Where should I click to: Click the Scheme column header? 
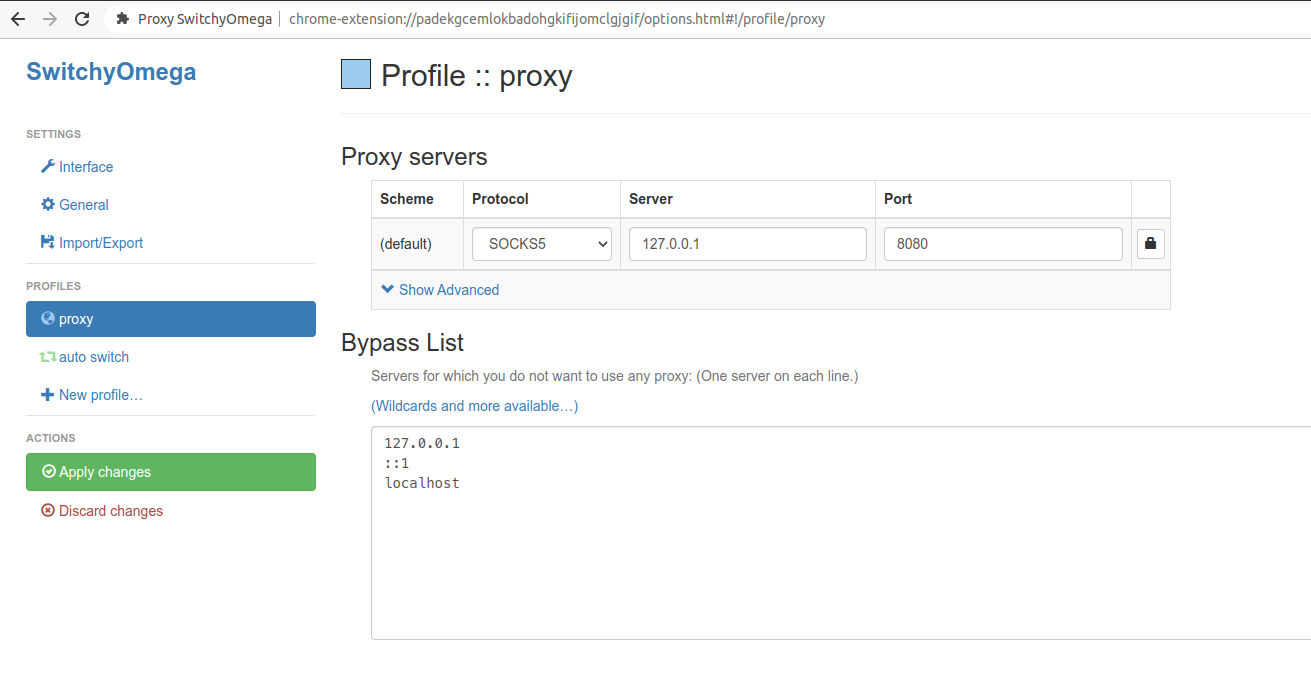click(407, 199)
